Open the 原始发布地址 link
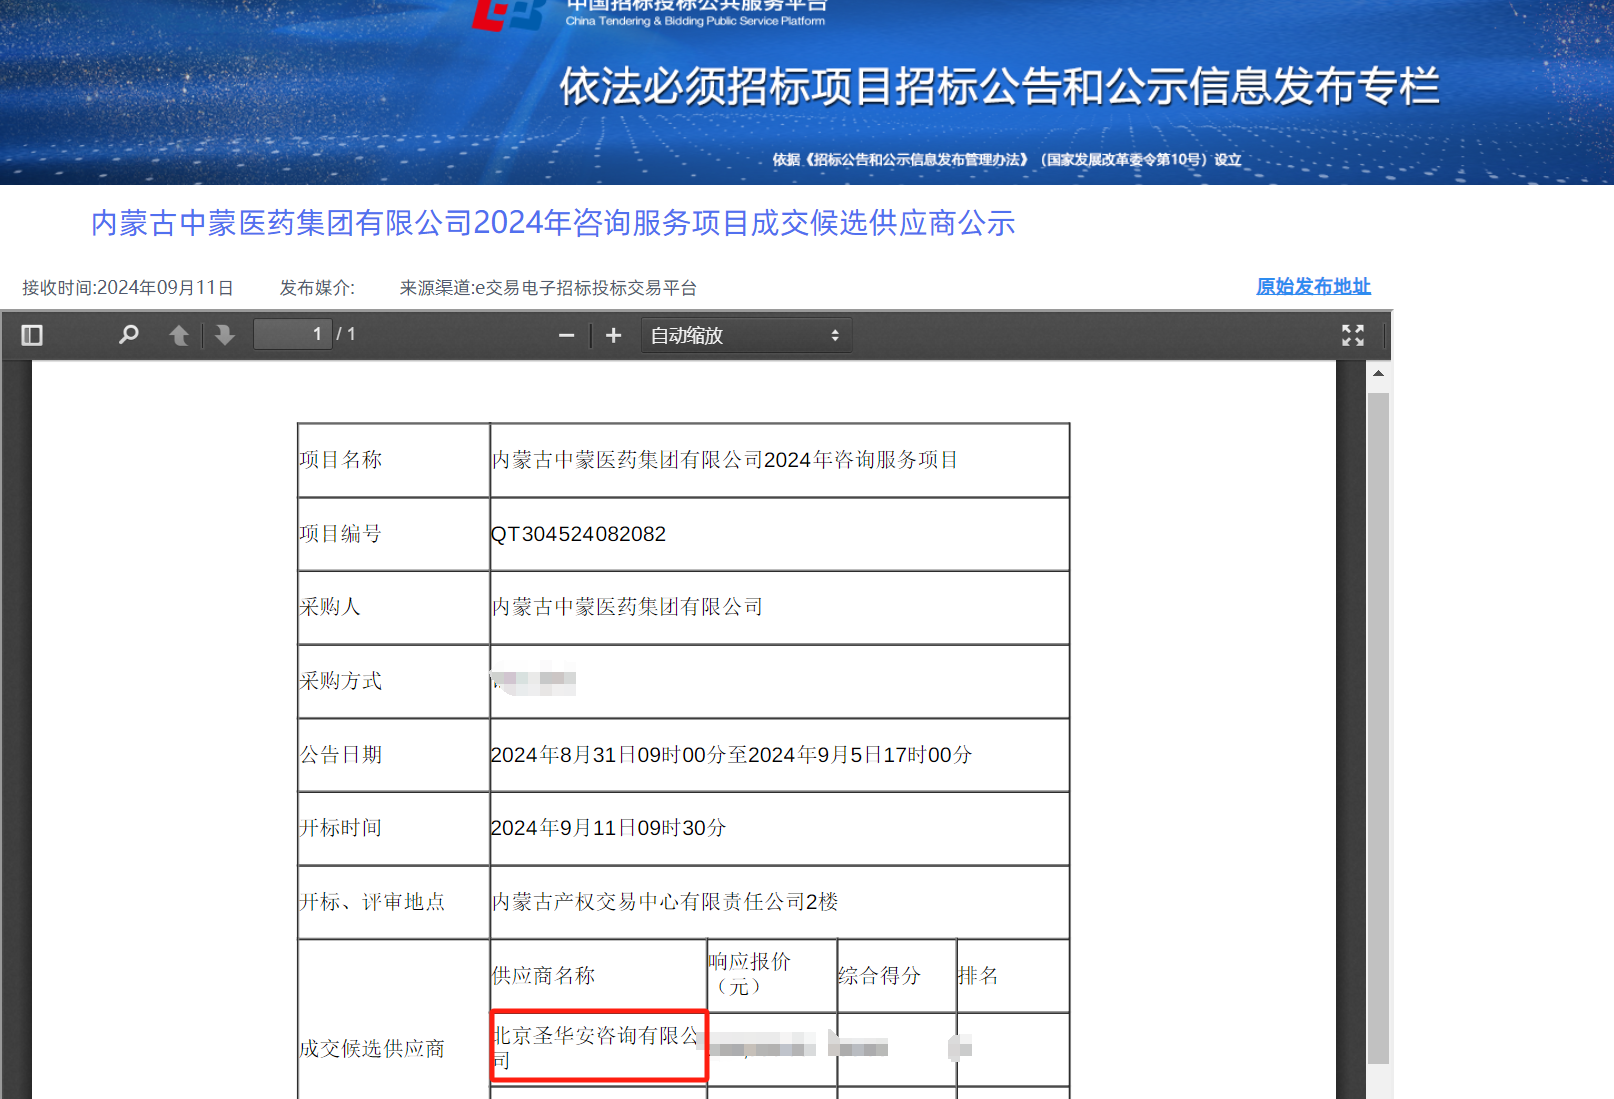The image size is (1614, 1099). pos(1313,286)
